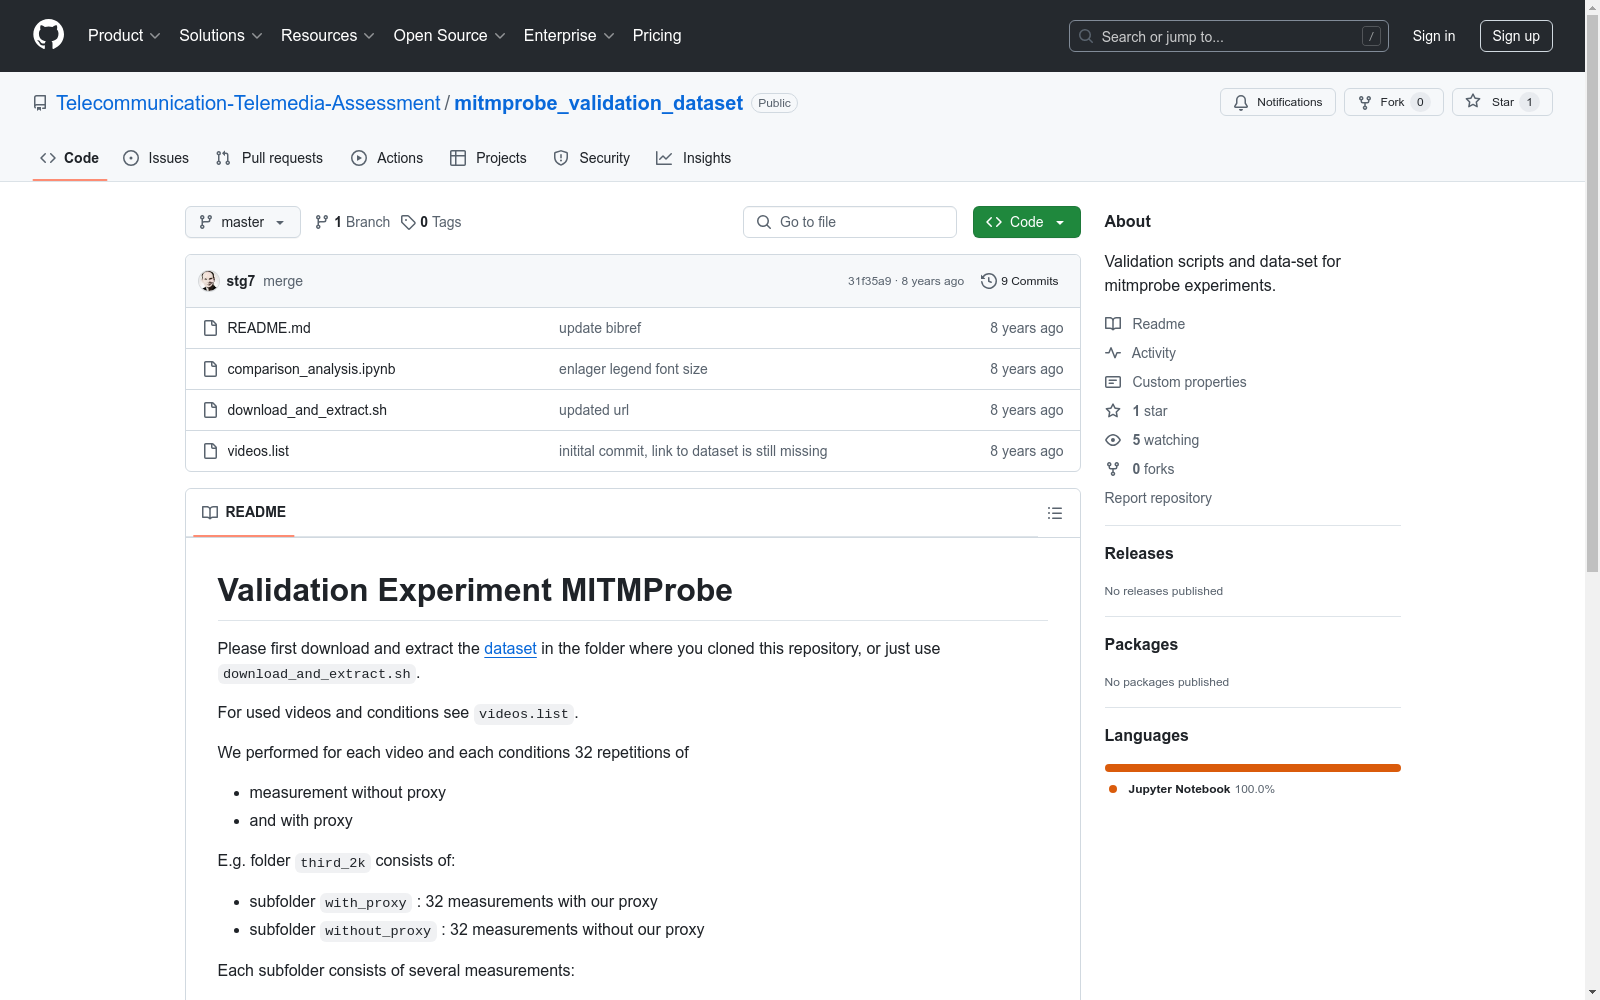
Task: Click Report repository link
Action: 1158,498
